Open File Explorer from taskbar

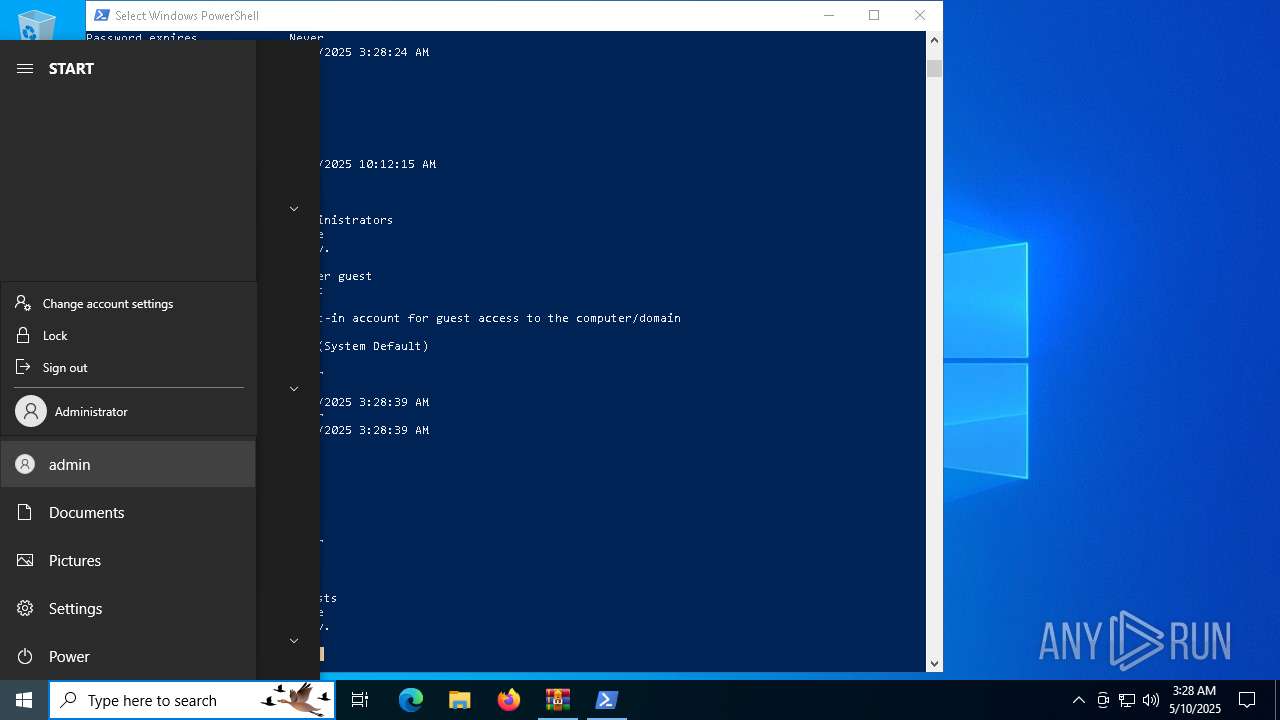coord(460,700)
